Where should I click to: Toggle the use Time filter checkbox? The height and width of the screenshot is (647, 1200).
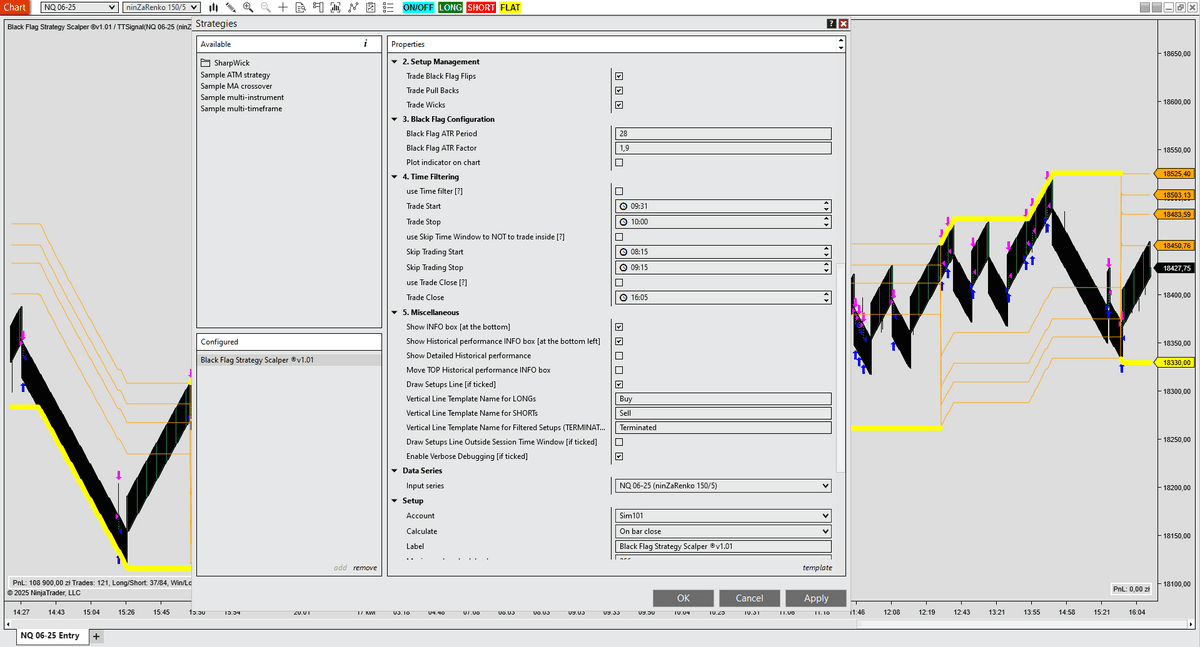coord(619,191)
